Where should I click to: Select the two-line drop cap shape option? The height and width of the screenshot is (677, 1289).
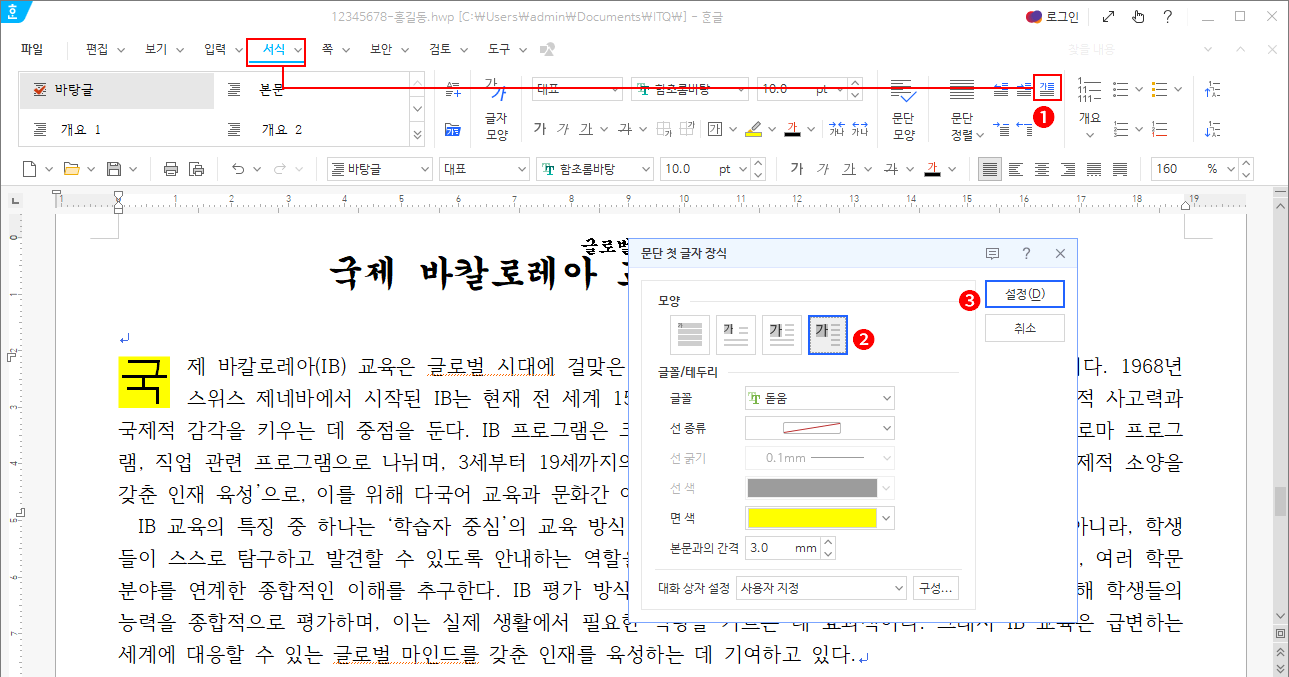(x=735, y=334)
